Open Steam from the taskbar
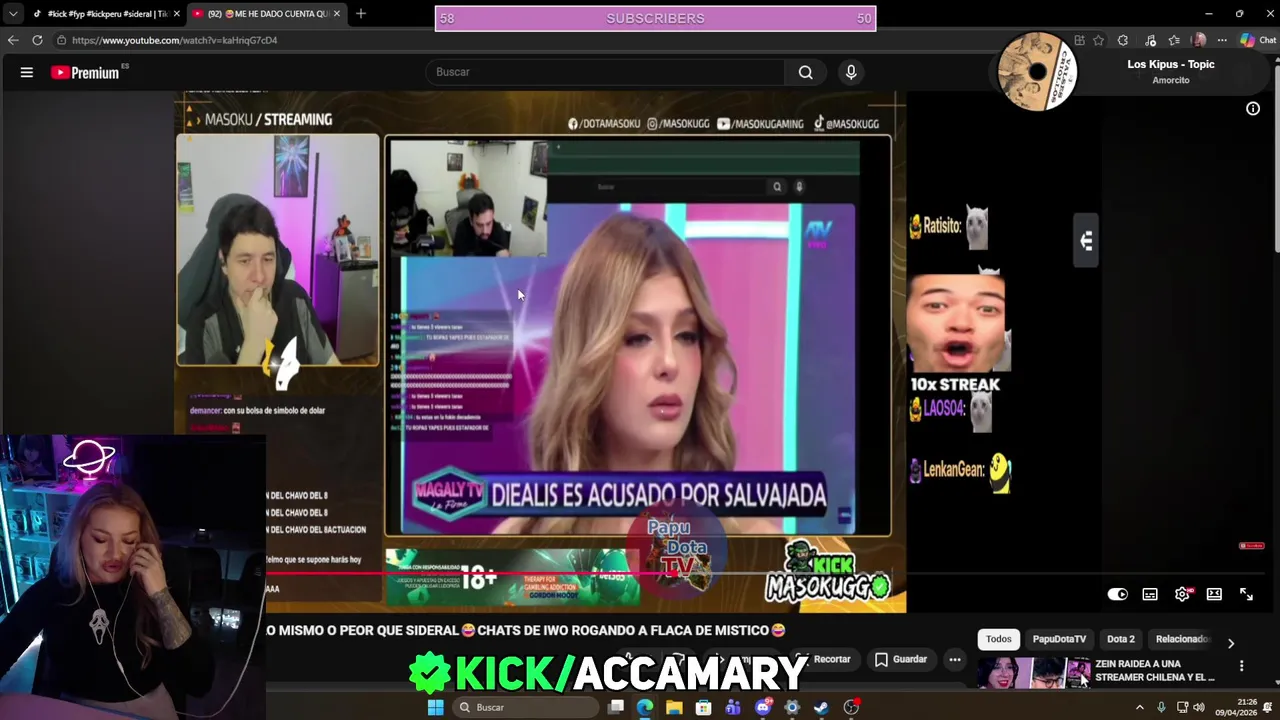This screenshot has height=720, width=1280. pyautogui.click(x=821, y=707)
